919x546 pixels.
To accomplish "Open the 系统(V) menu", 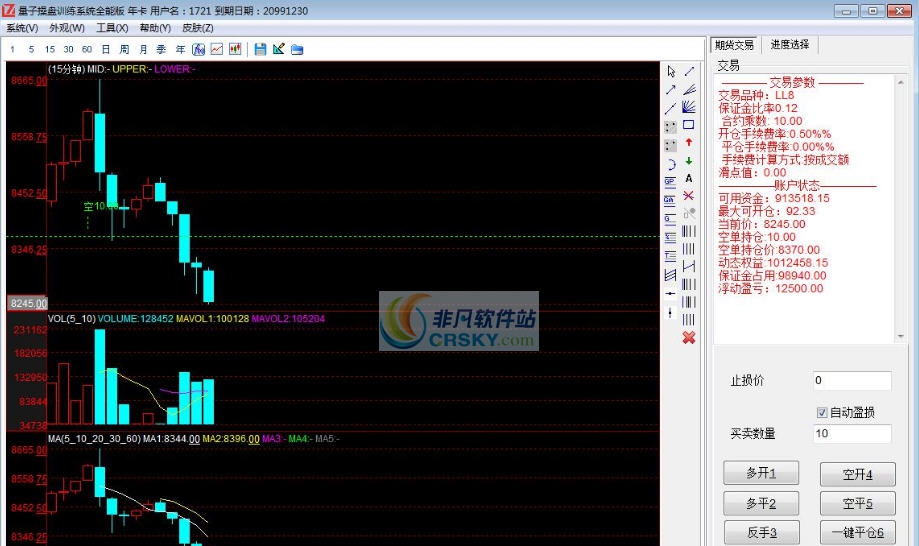I will 22,28.
